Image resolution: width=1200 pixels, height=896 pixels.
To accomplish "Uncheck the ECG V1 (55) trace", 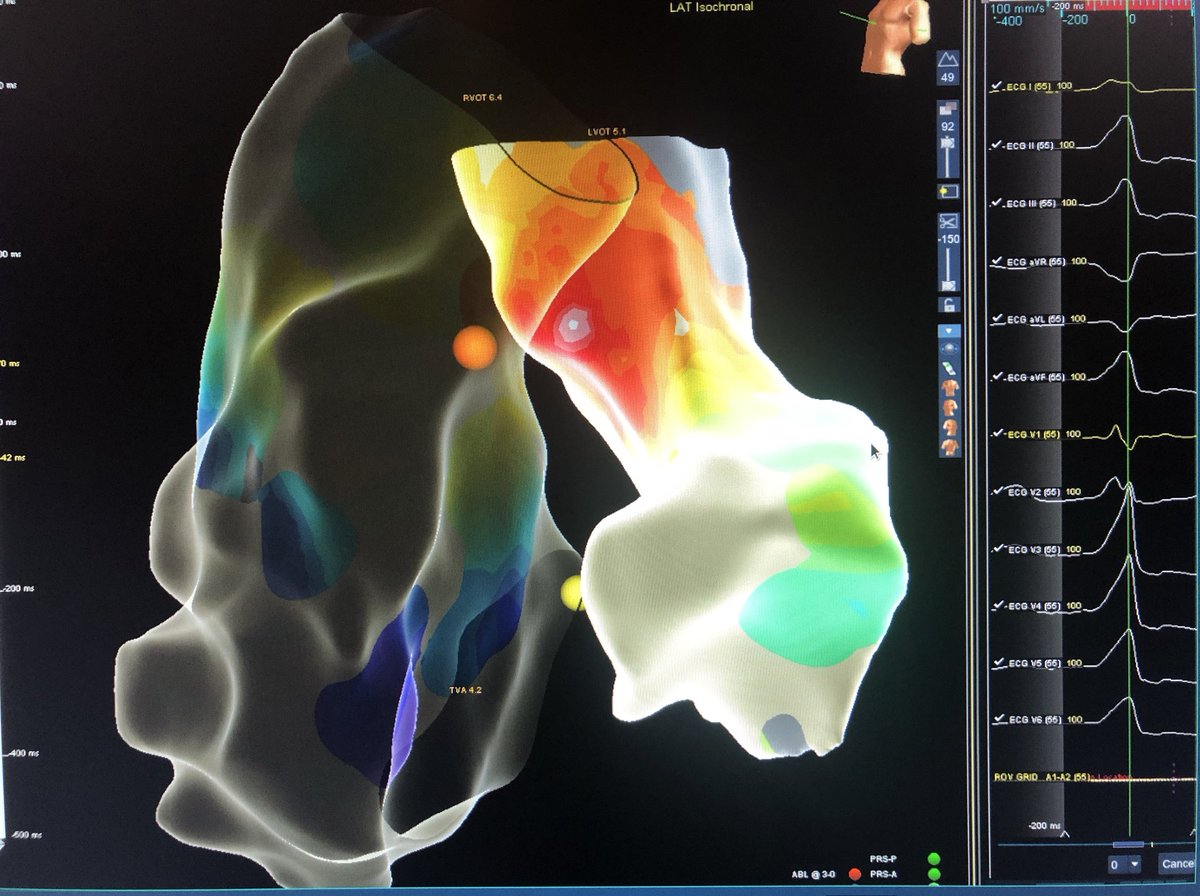I will [x=997, y=433].
